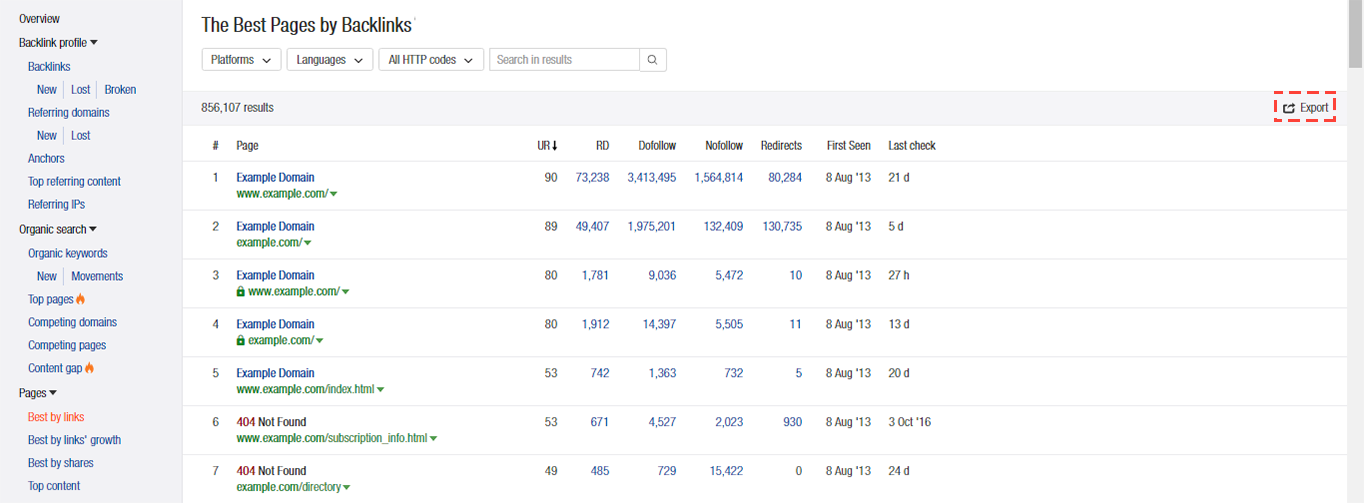Click the 130,735 redirects value
This screenshot has height=503, width=1364.
coord(781,227)
